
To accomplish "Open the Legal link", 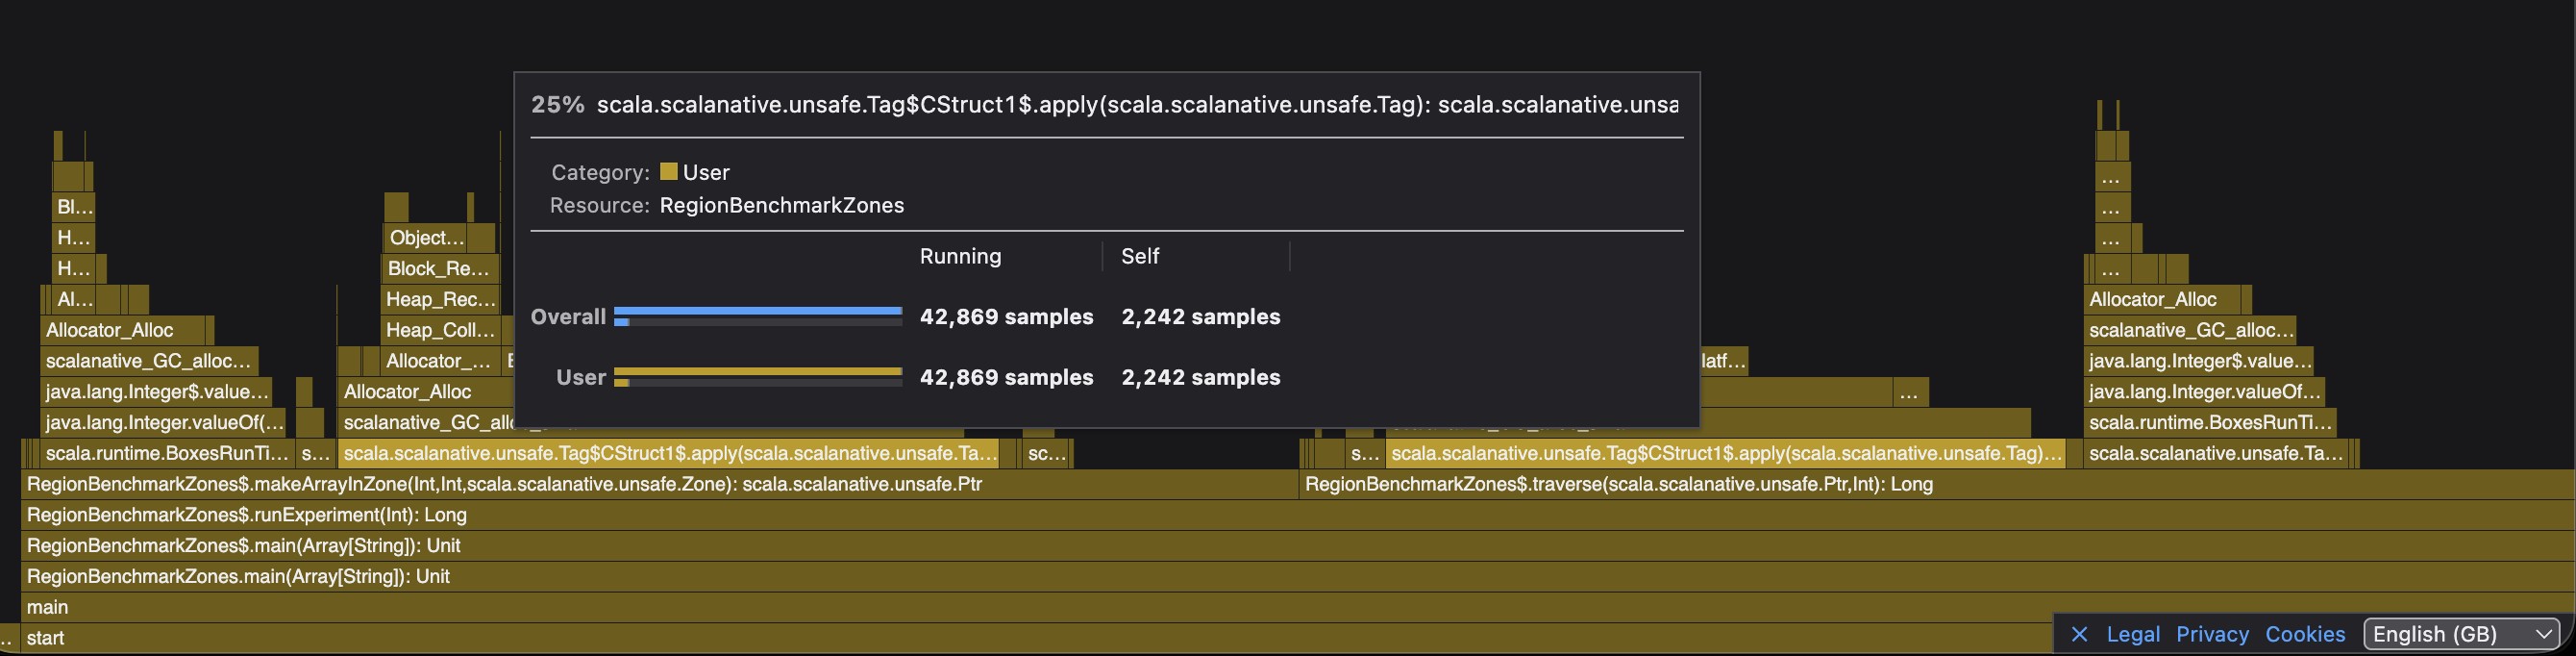I will click(2133, 634).
